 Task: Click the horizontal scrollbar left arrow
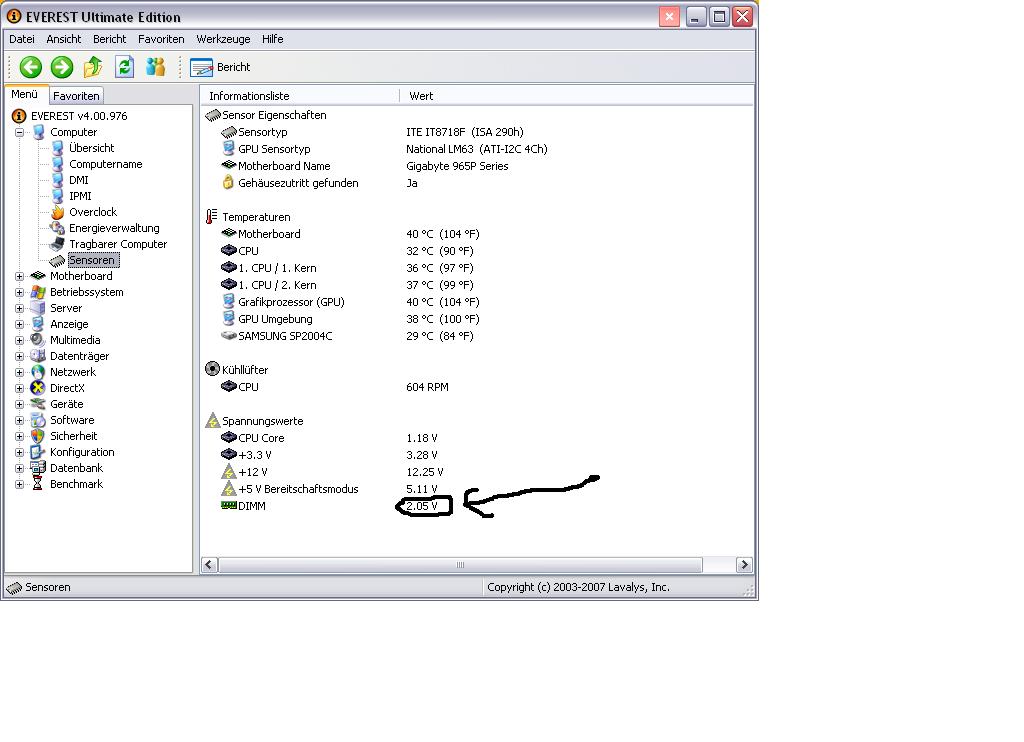click(x=210, y=565)
